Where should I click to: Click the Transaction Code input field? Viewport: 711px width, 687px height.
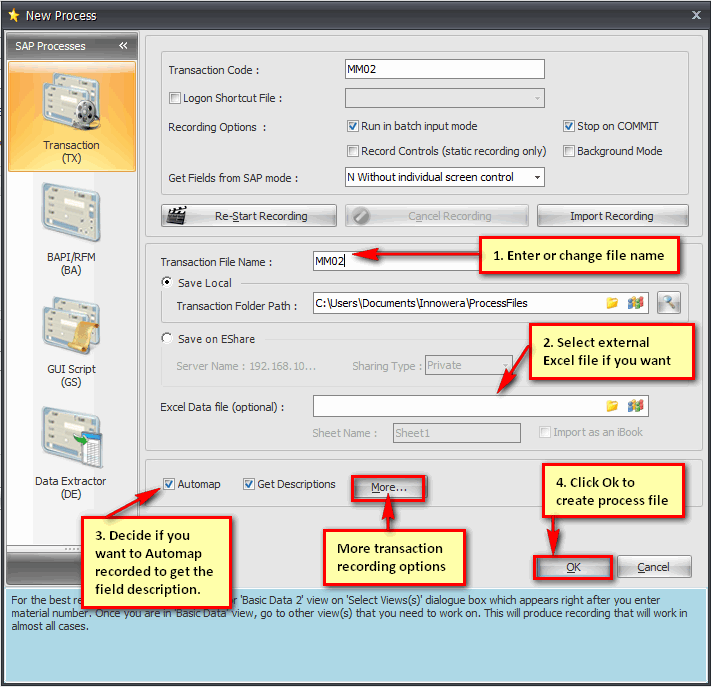[444, 70]
